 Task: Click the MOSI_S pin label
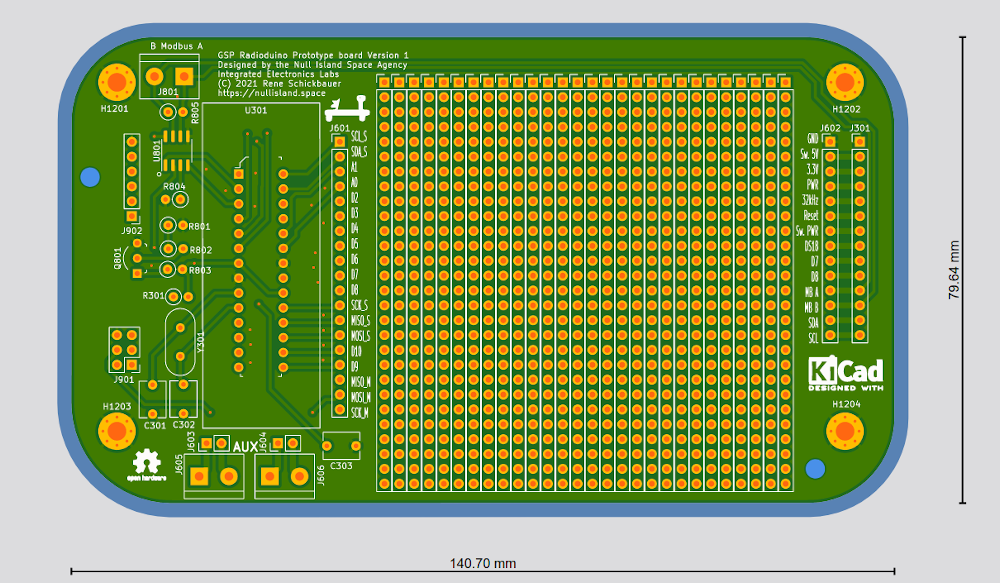click(x=360, y=336)
